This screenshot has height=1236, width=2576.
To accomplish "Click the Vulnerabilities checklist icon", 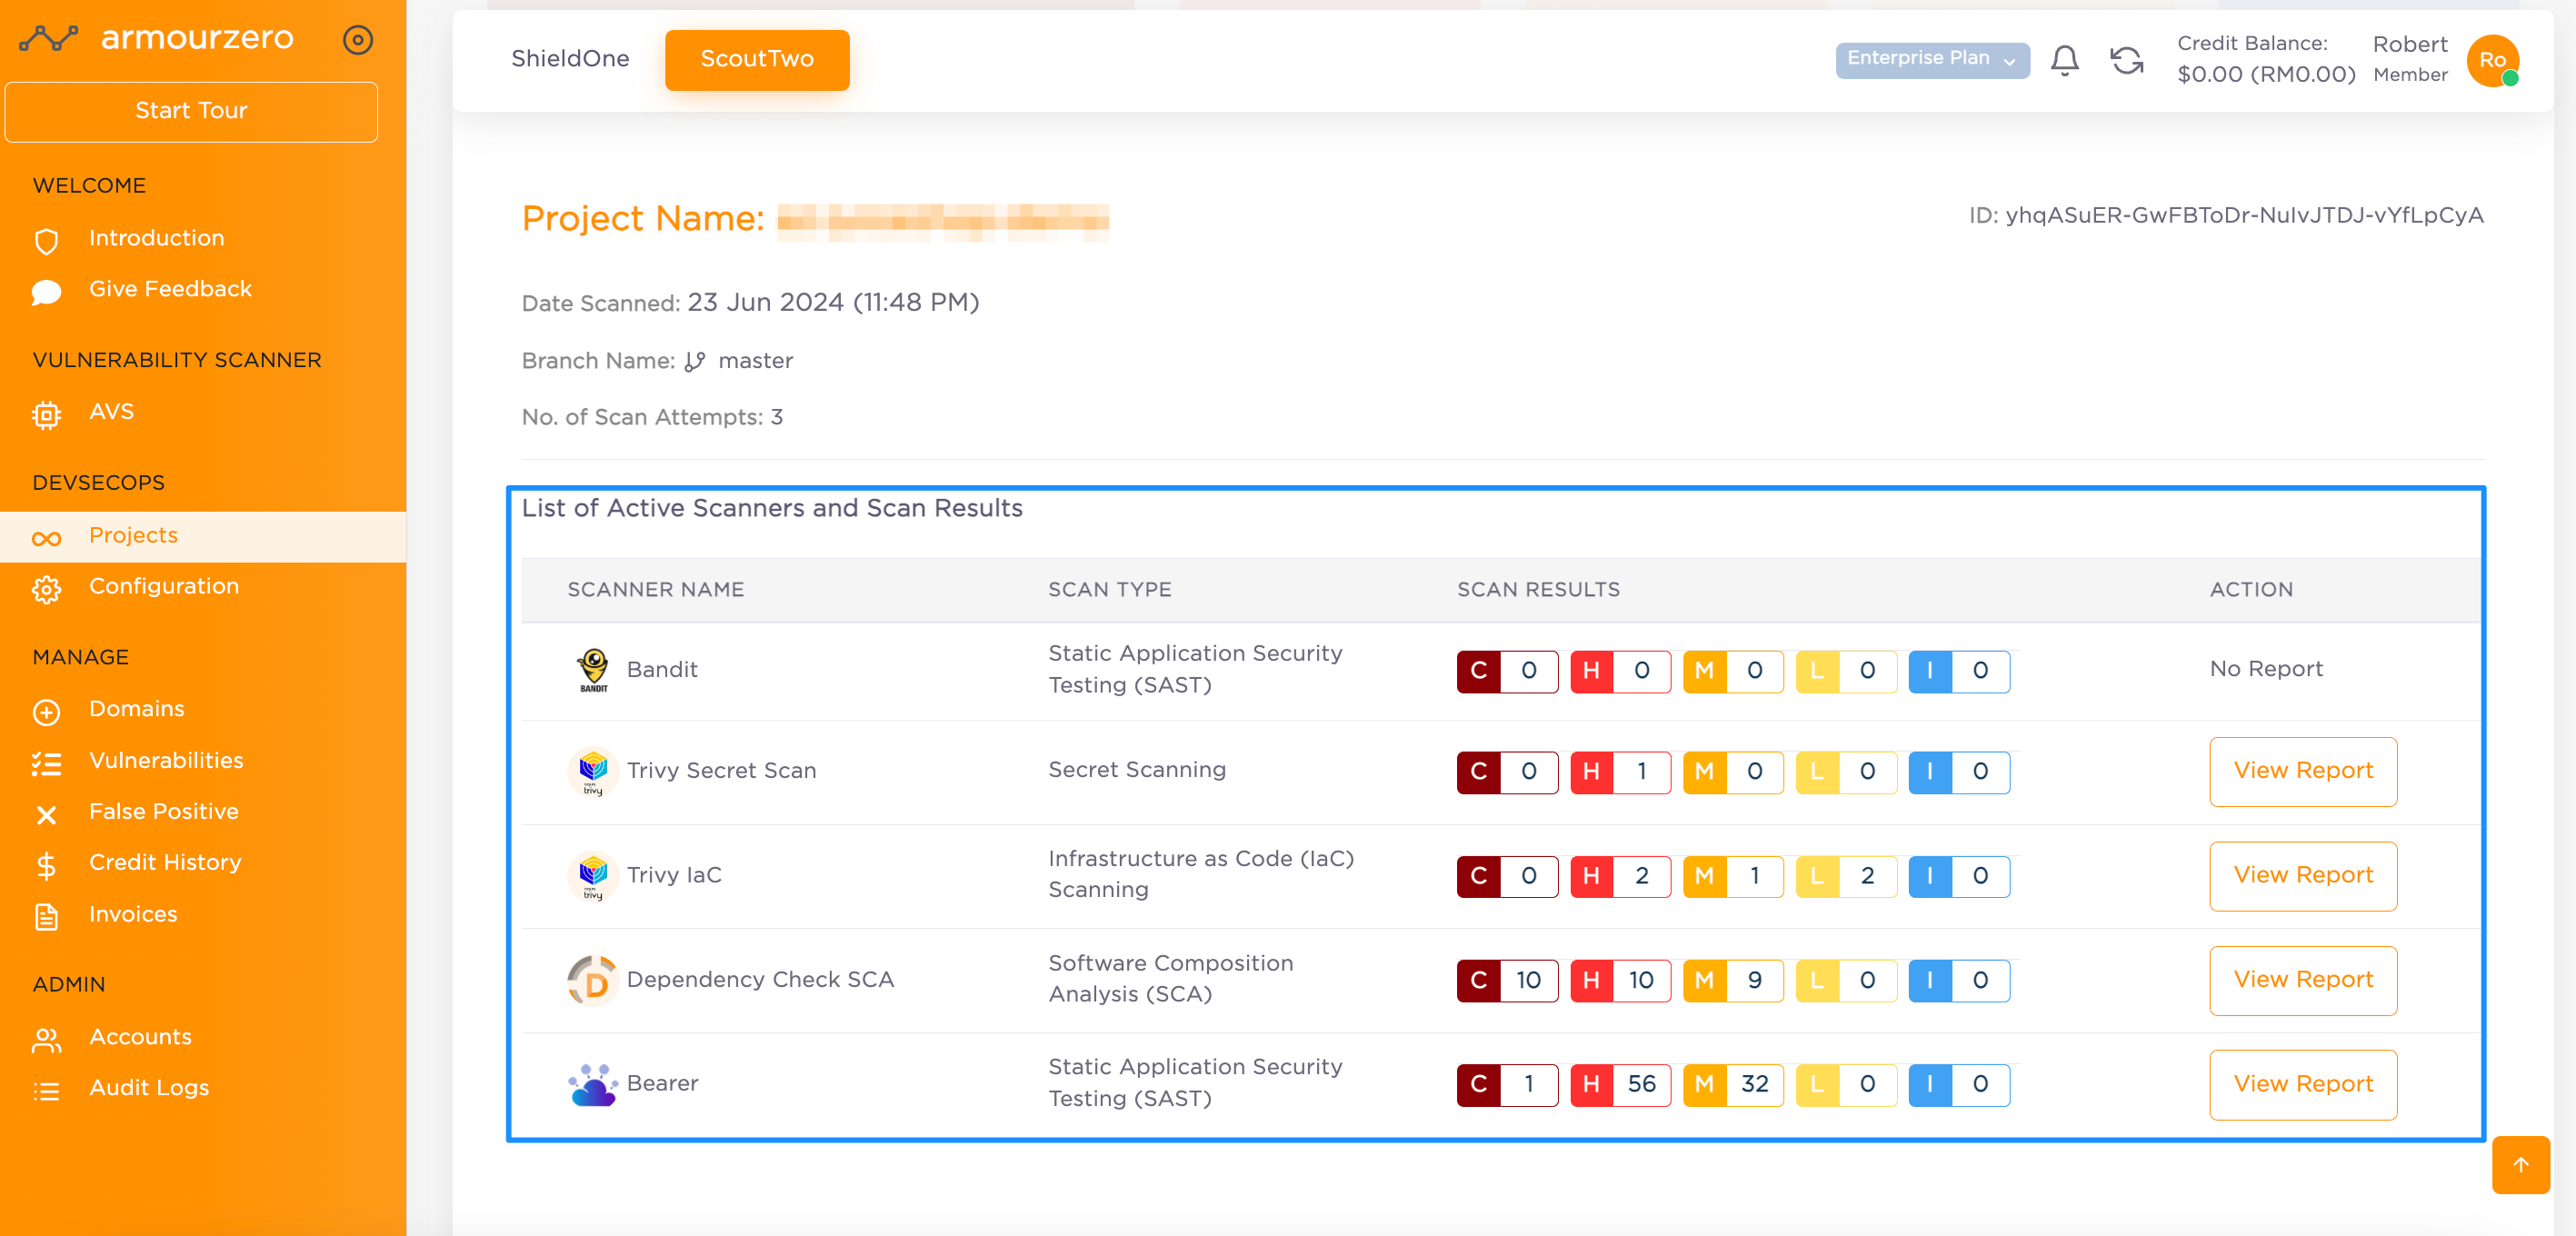I will click(x=46, y=763).
